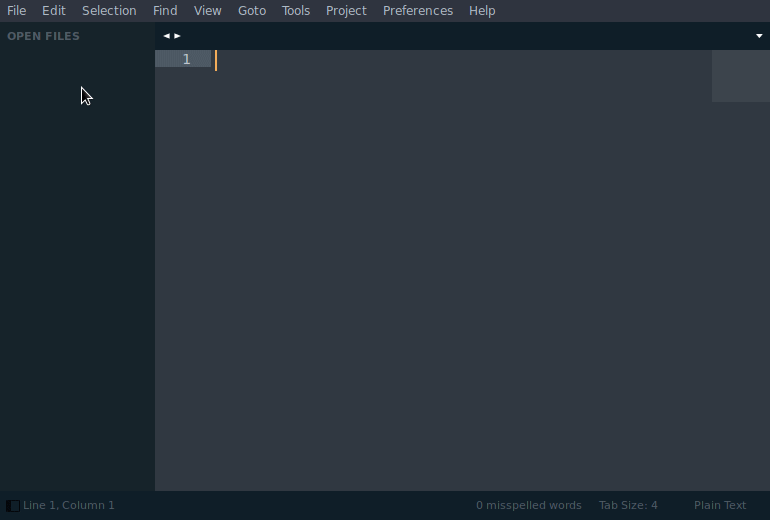Click the 0 misspelled words indicator
The image size is (770, 520).
click(x=528, y=506)
